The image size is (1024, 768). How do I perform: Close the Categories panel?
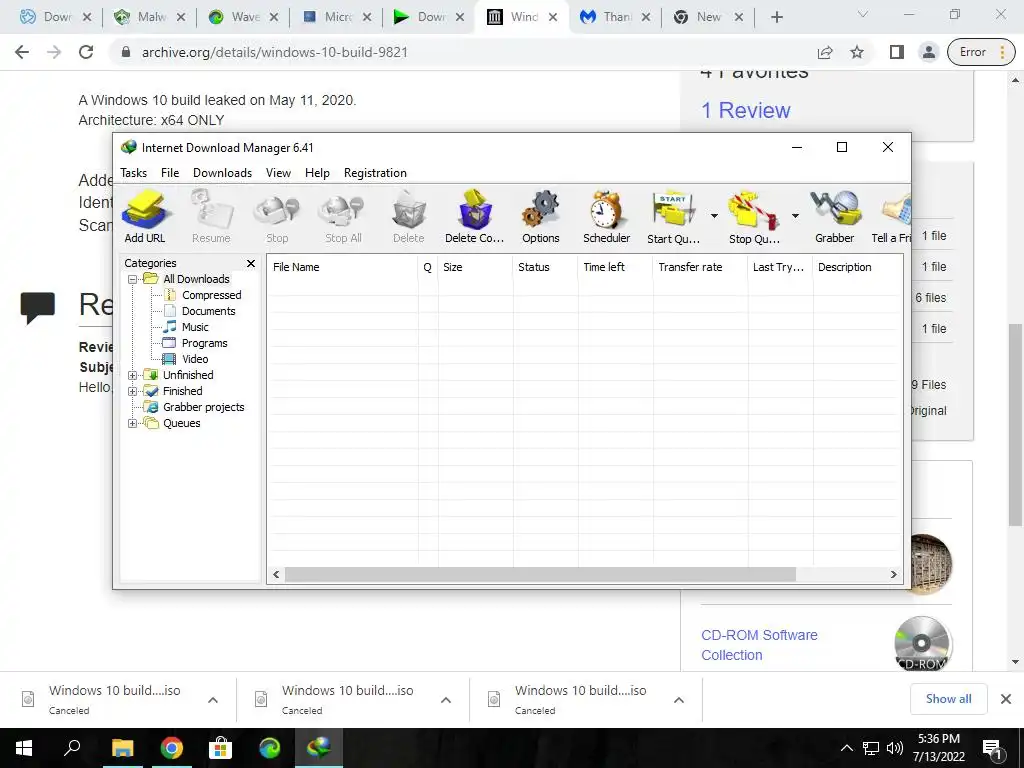click(x=251, y=263)
